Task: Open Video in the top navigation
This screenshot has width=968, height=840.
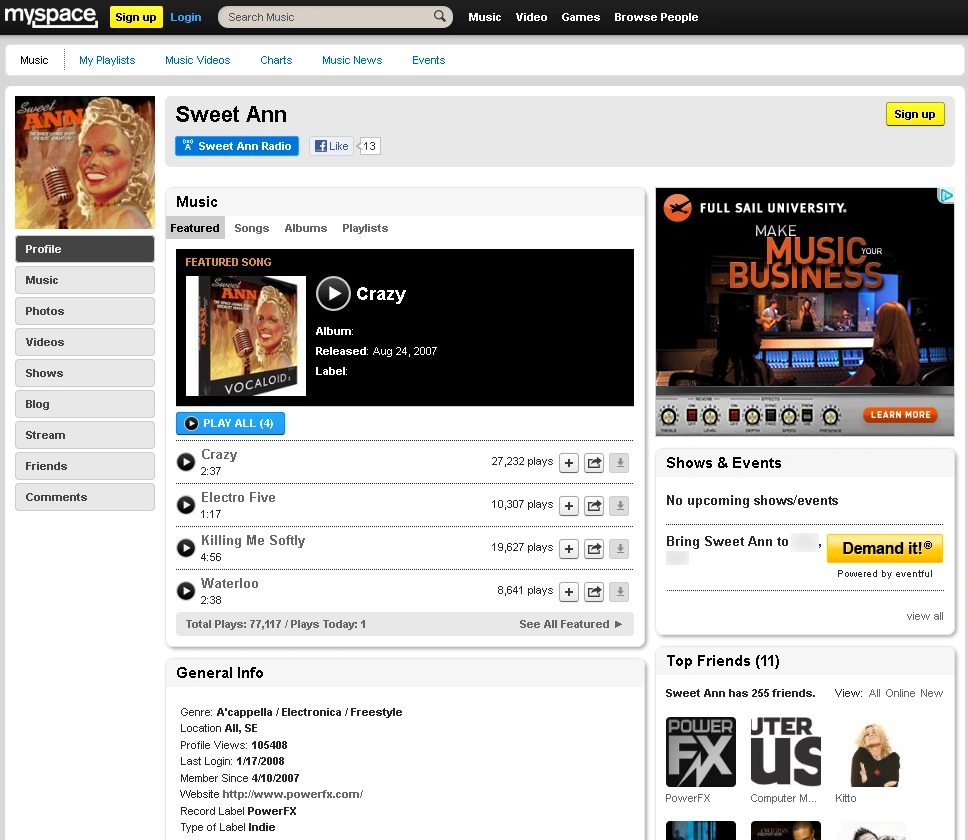Action: [x=532, y=17]
